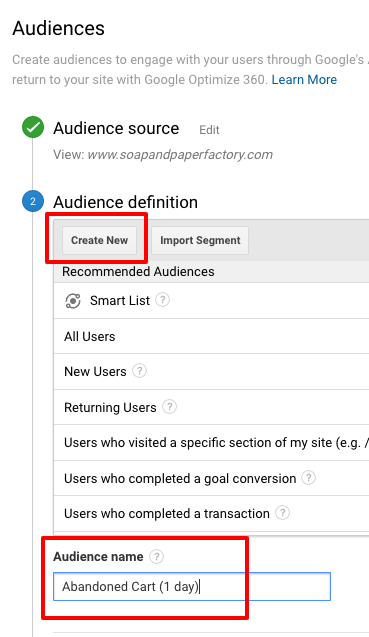The width and height of the screenshot is (369, 637).
Task: Open help icon beside goal conversion row
Action: click(x=308, y=478)
